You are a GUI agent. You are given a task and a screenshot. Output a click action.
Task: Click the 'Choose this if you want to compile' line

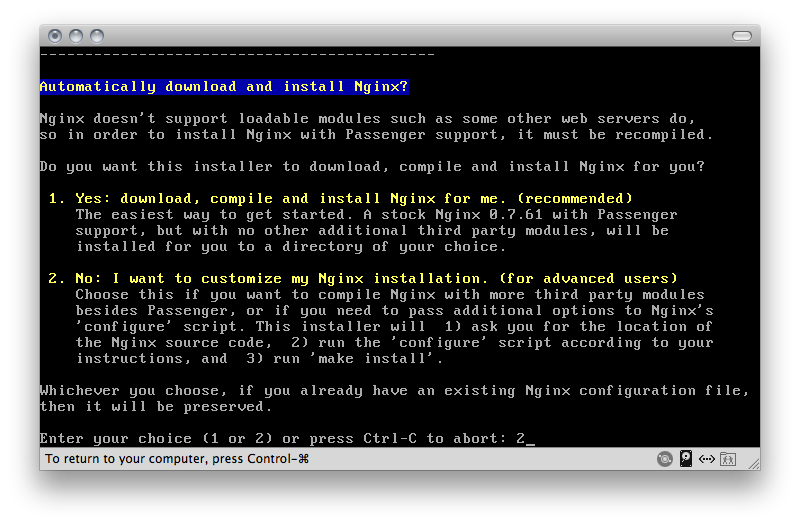(x=390, y=294)
